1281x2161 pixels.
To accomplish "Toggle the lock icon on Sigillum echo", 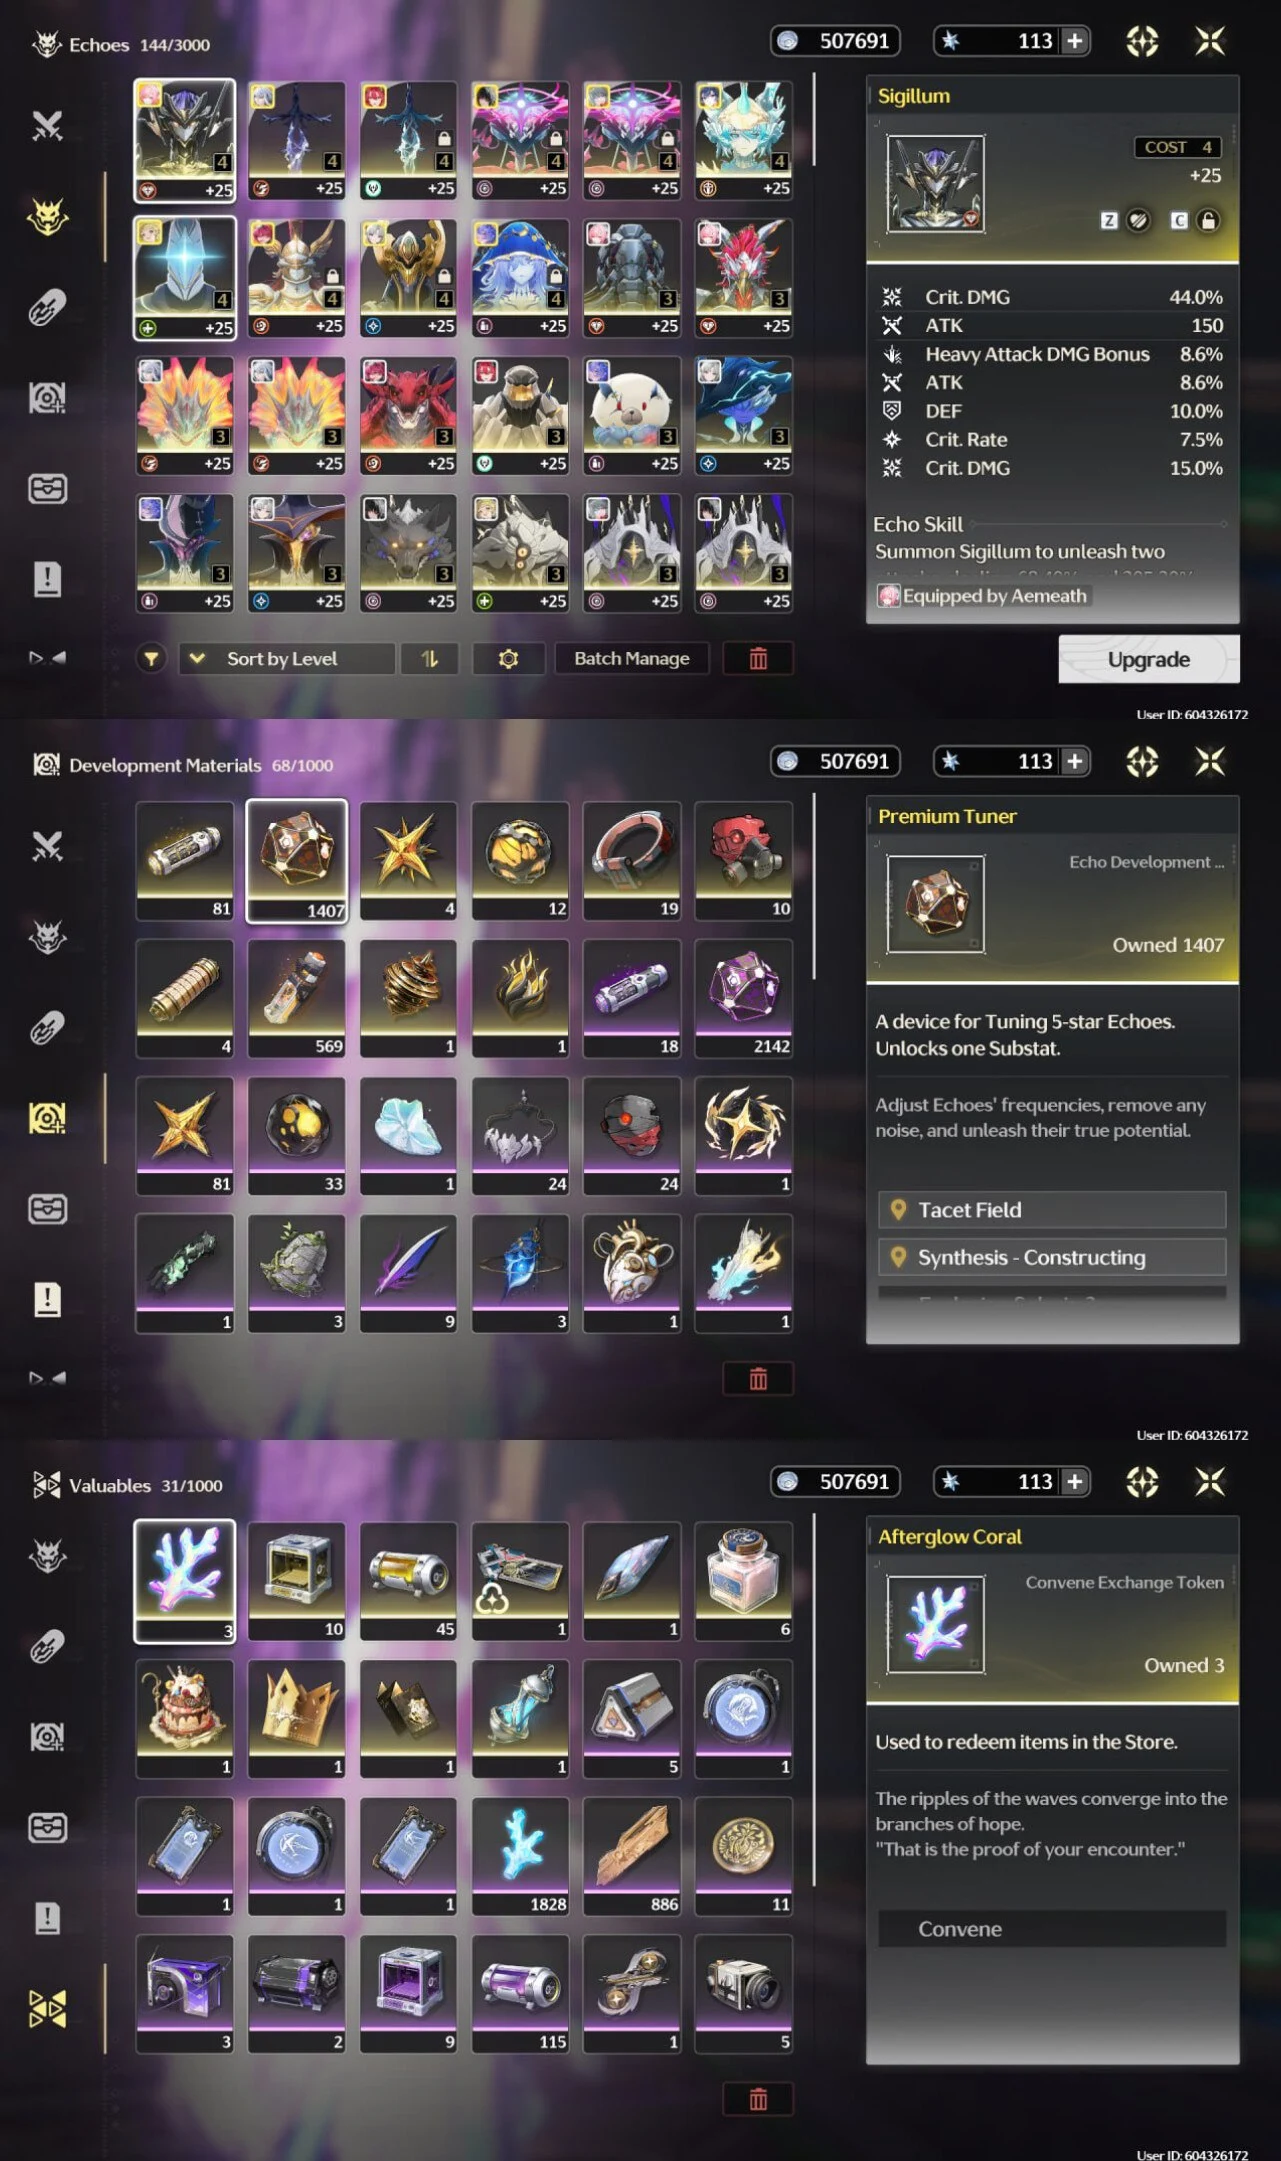I will [x=1208, y=221].
